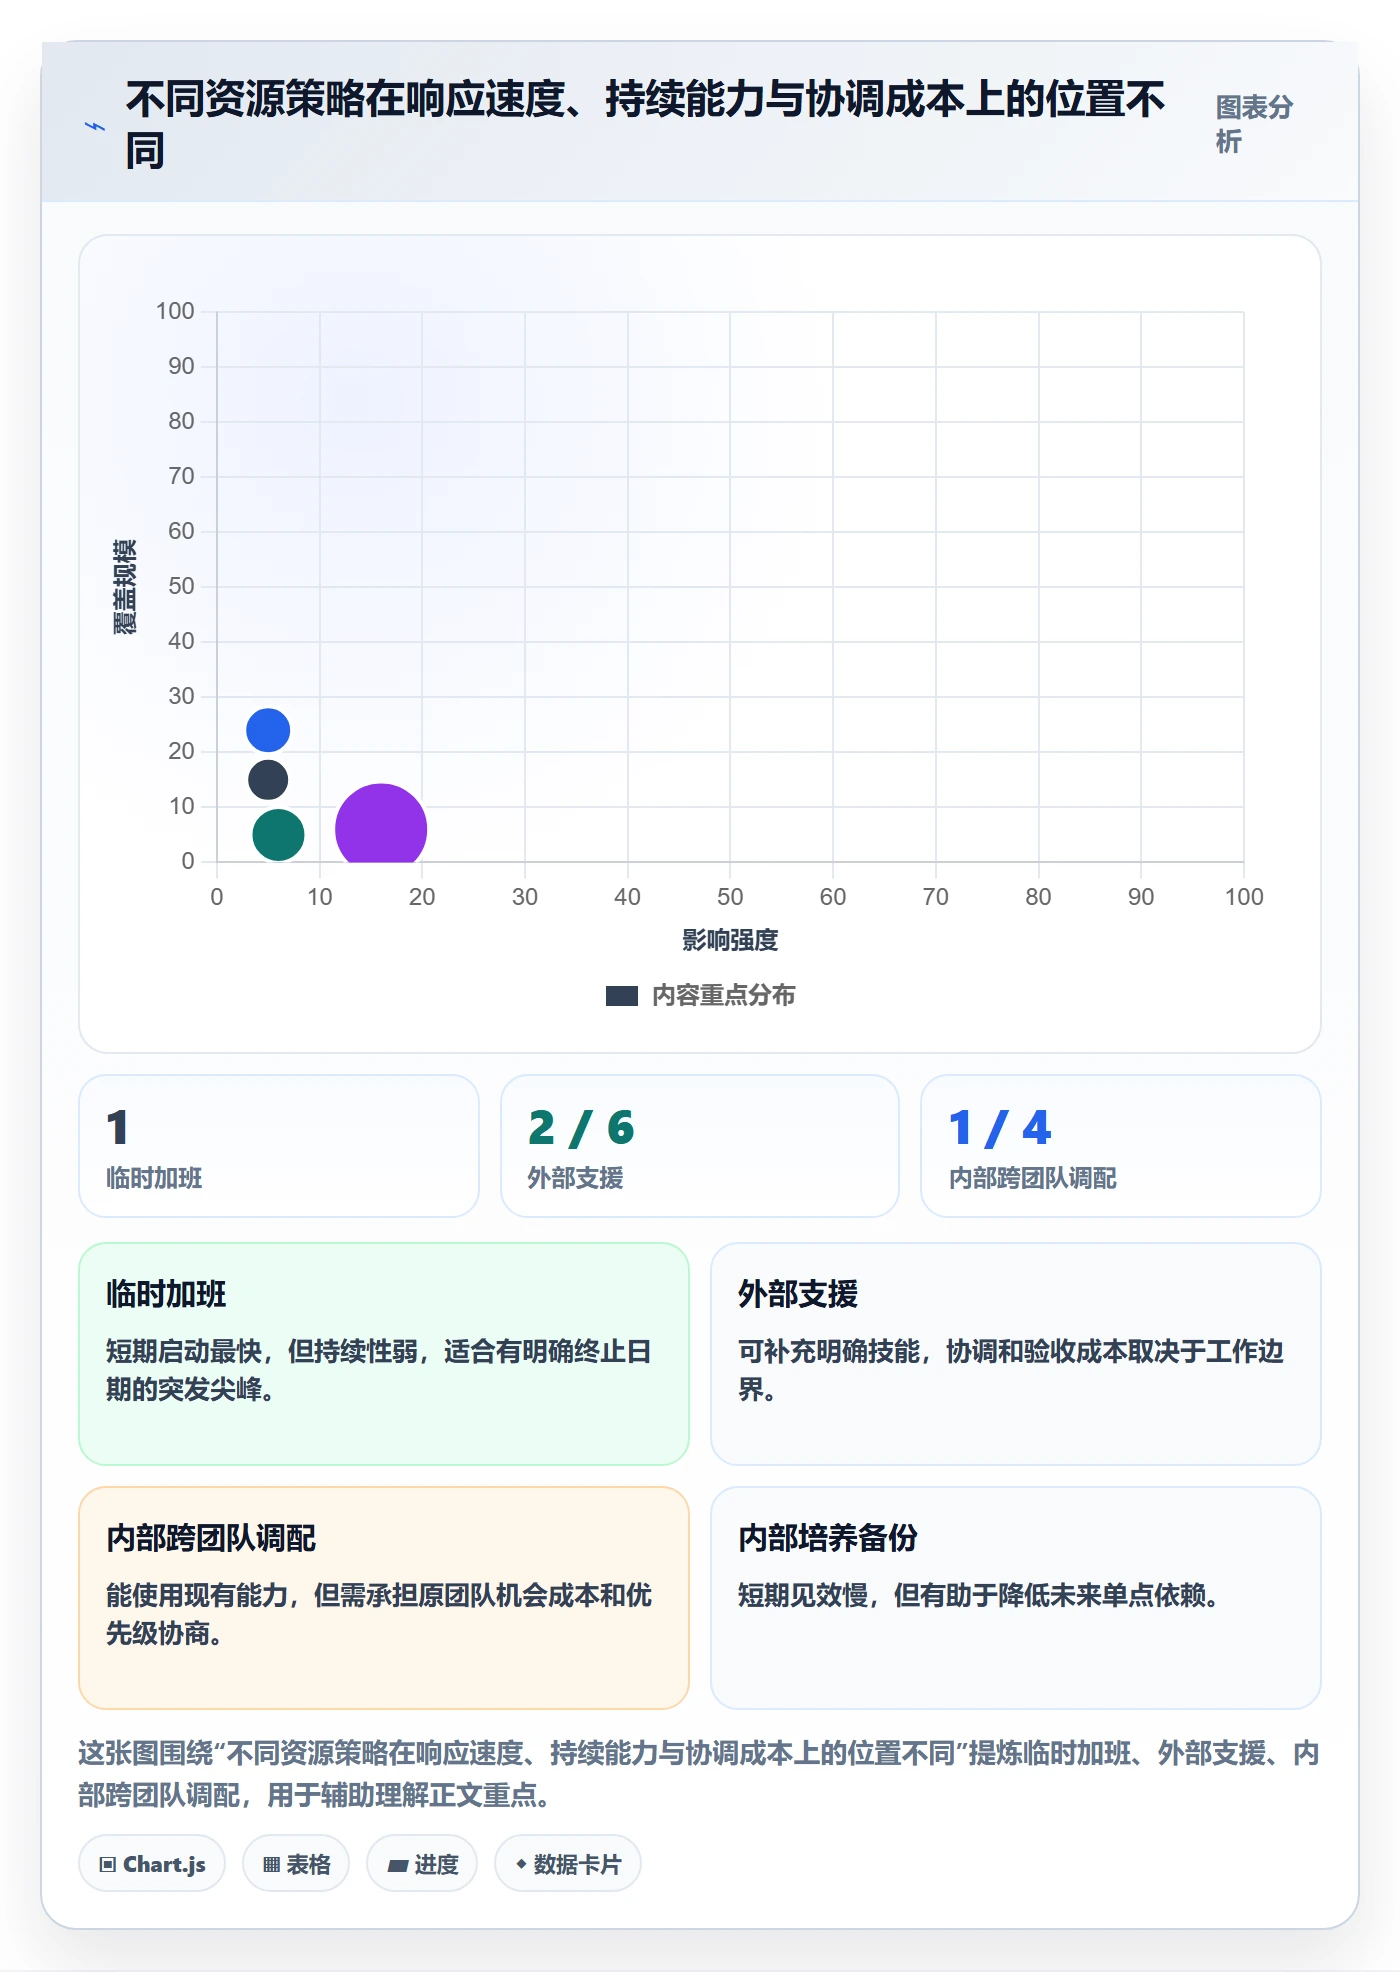Image resolution: width=1400 pixels, height=1972 pixels.
Task: Open the 1 / 4 内部跨团队调配 stat card
Action: 1121,1146
